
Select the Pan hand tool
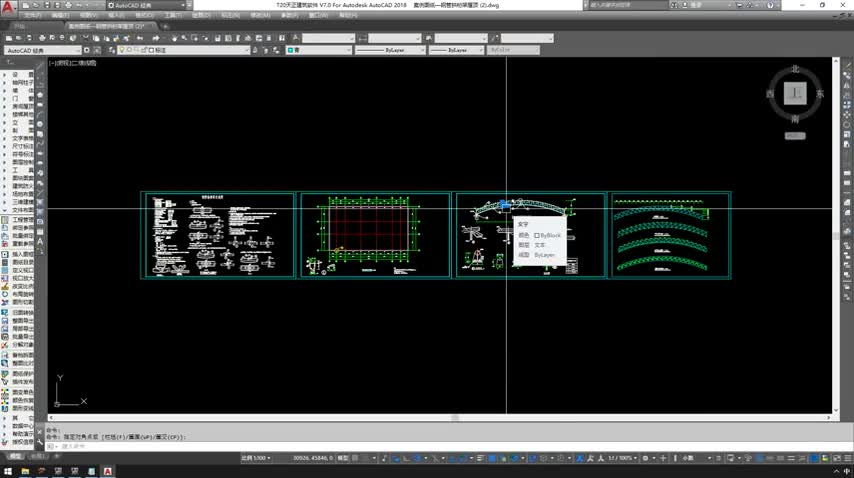point(174,38)
